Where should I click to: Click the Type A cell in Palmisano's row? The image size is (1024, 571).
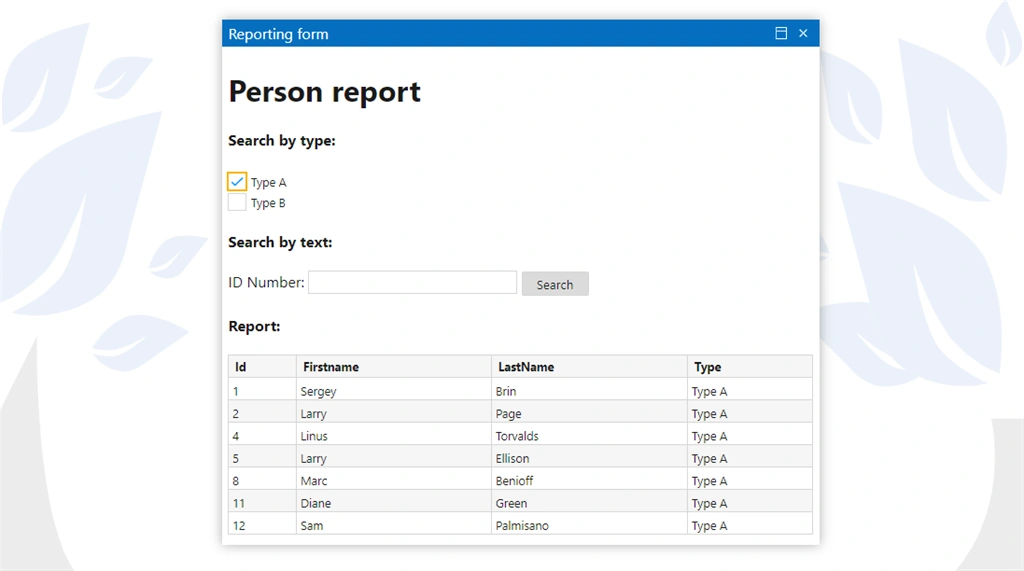click(750, 525)
